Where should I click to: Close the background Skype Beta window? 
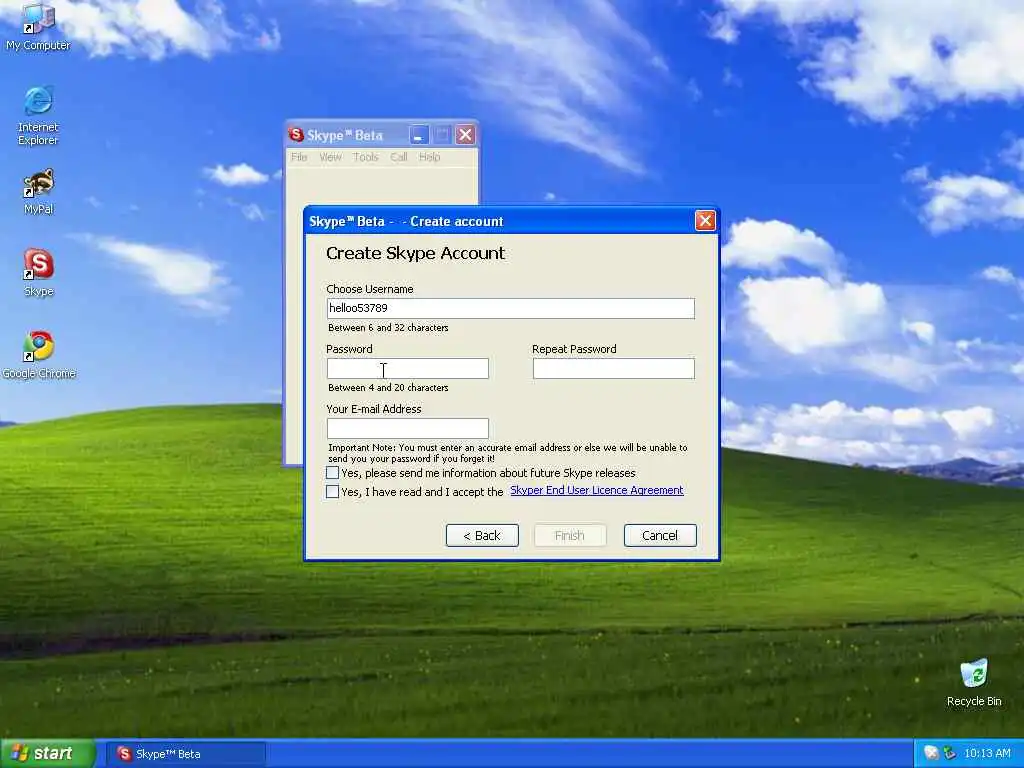[465, 135]
